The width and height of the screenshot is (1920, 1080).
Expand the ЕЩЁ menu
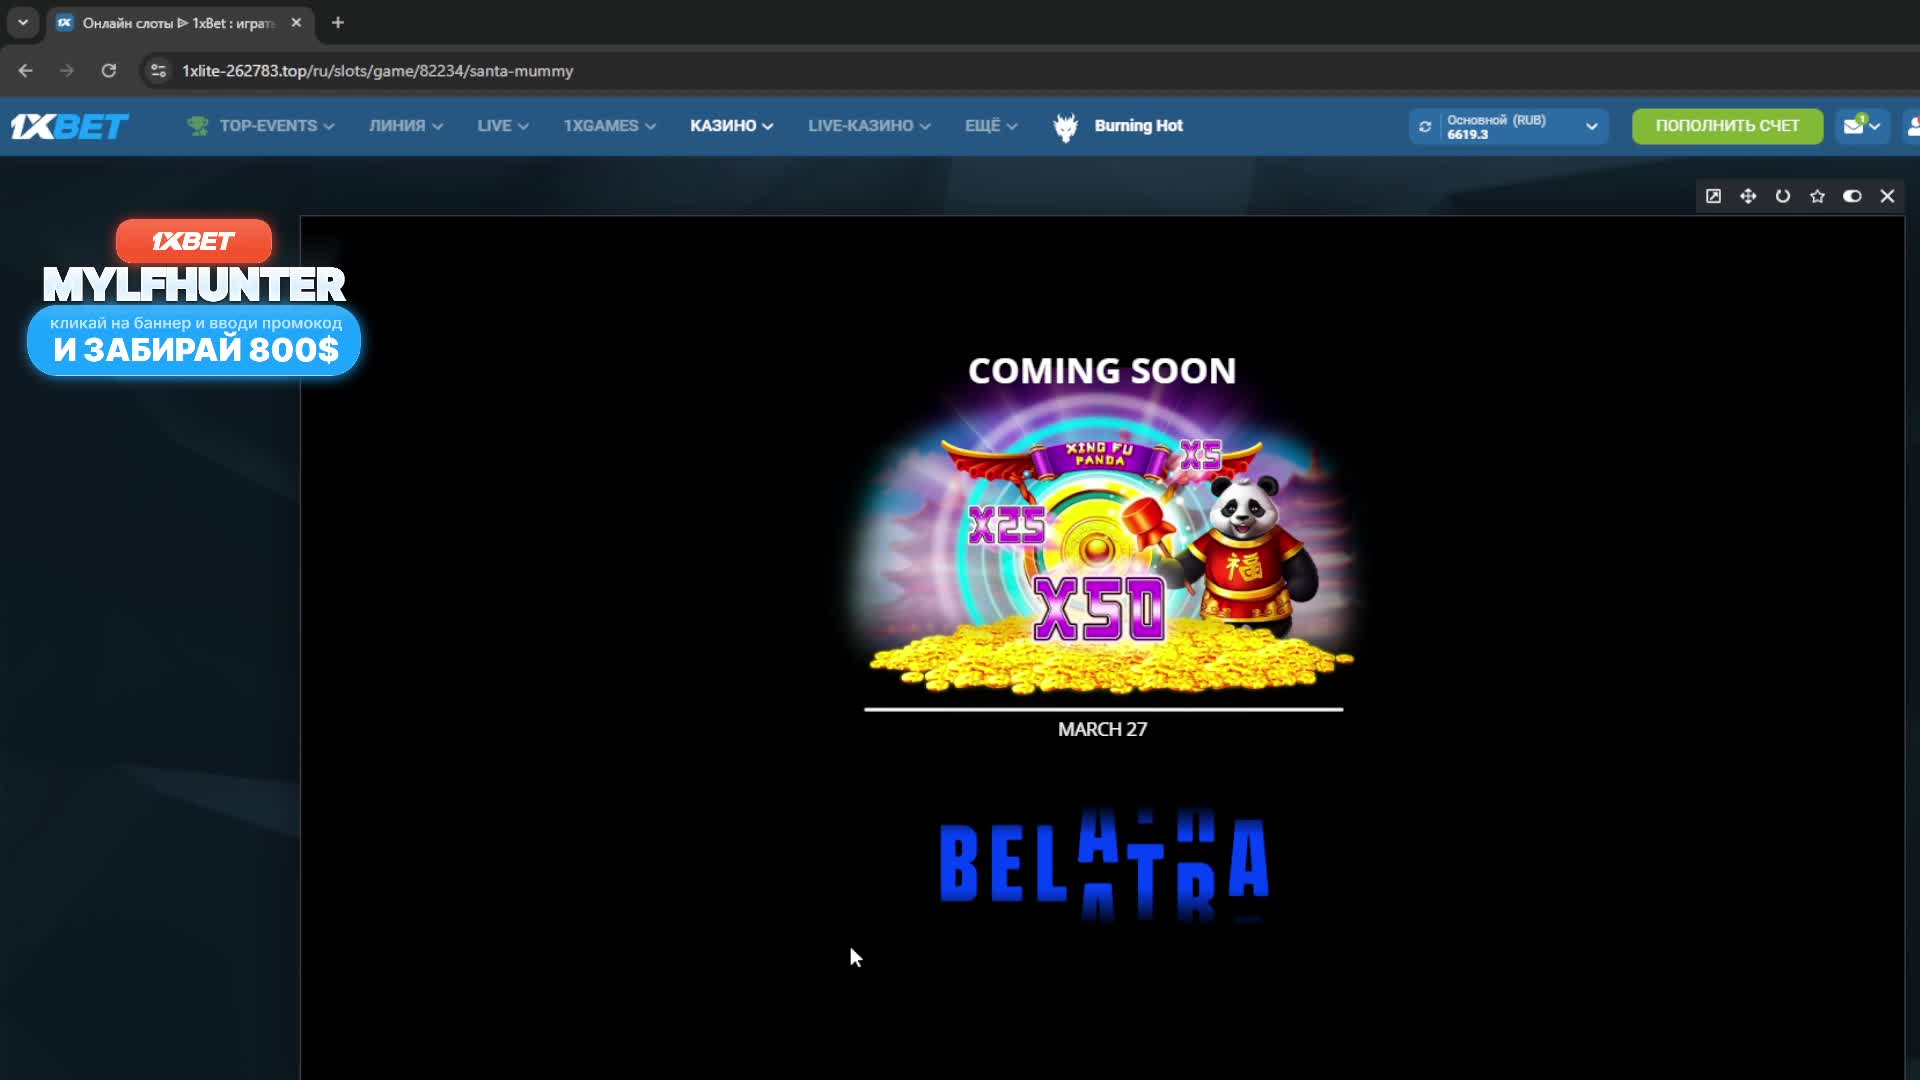coord(991,126)
